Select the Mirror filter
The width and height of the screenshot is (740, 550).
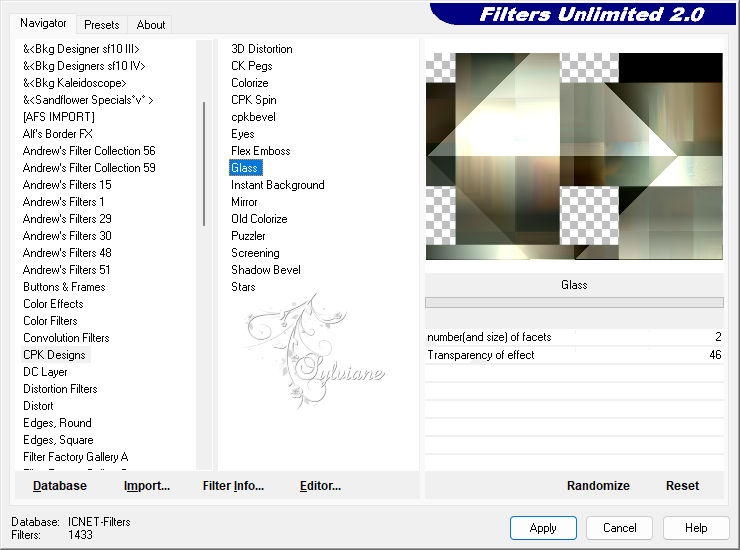pyautogui.click(x=244, y=202)
